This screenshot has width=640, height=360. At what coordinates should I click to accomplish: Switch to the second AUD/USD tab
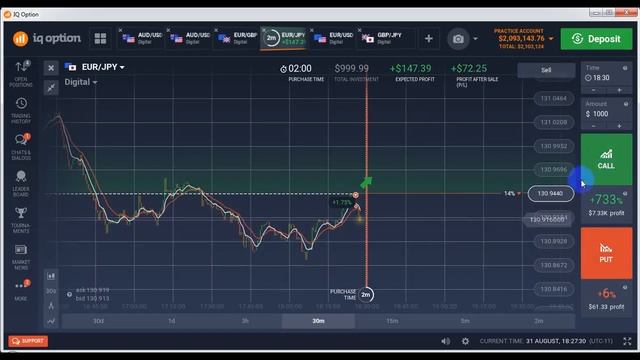190,38
